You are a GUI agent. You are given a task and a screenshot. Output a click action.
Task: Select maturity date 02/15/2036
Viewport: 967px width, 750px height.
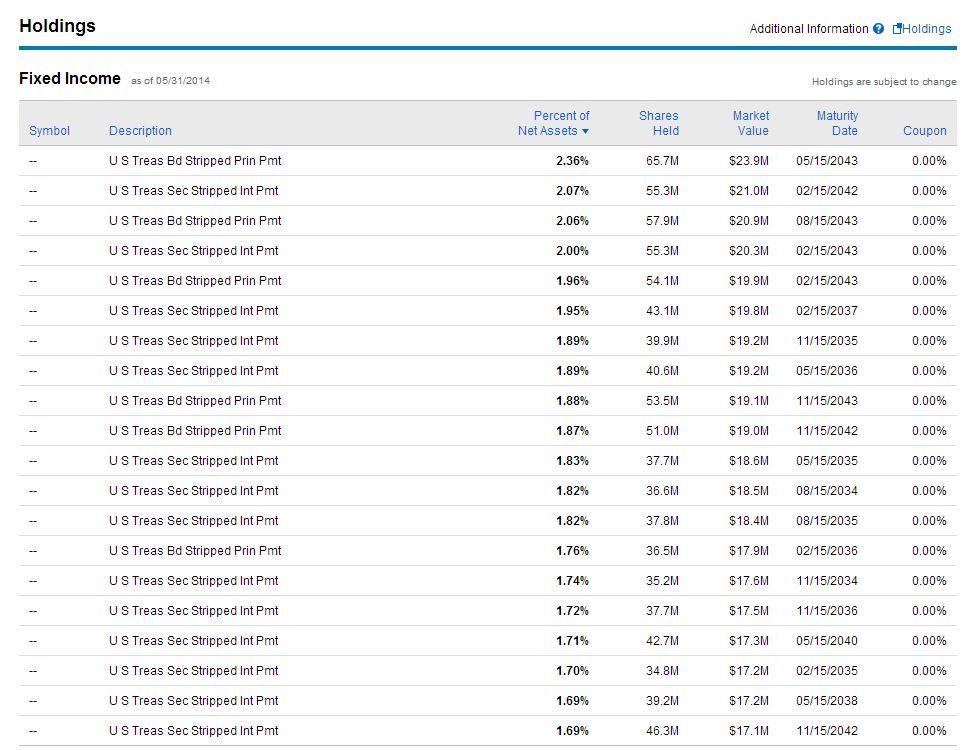click(x=826, y=551)
